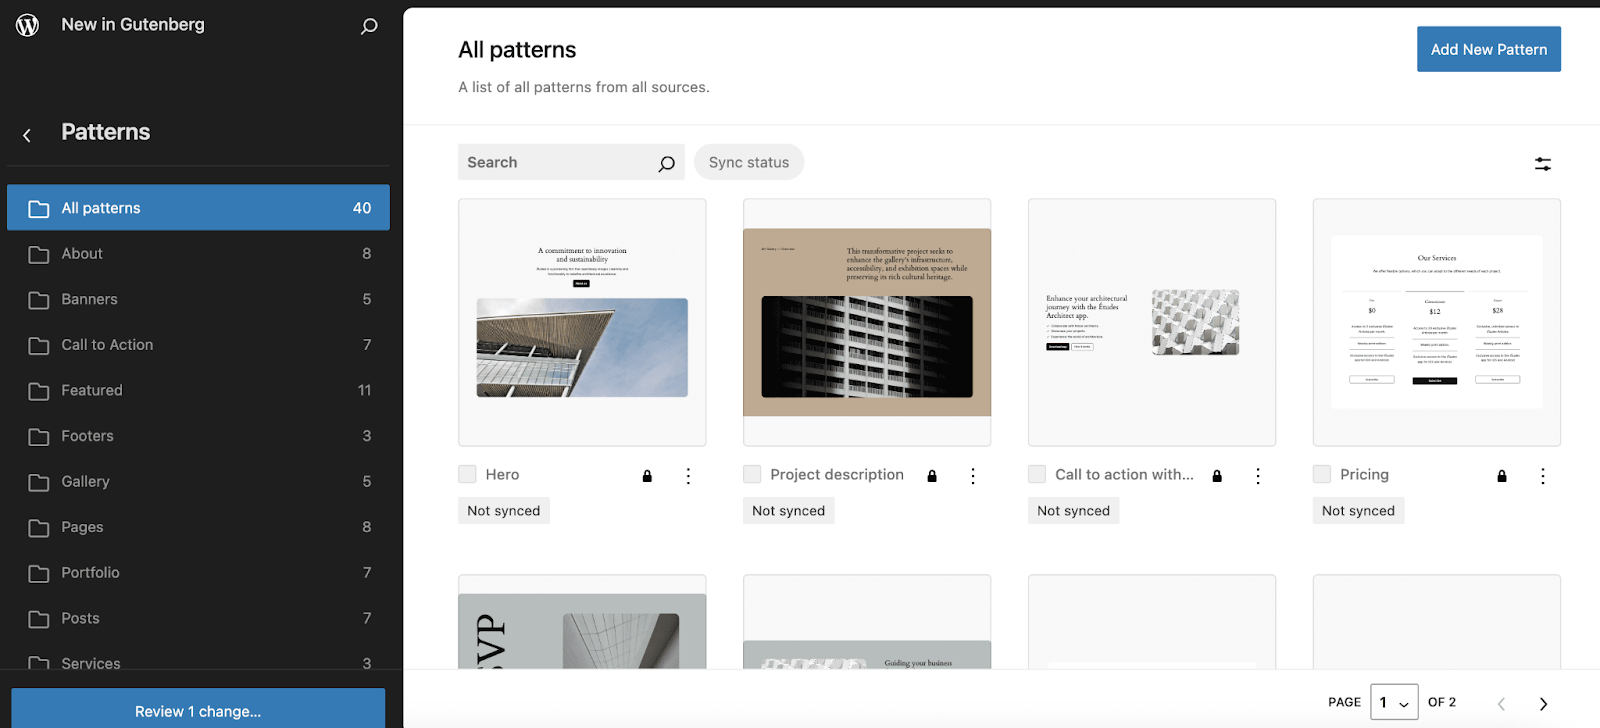
Task: Go back using the arrow beside Patterns
Action: [x=27, y=135]
